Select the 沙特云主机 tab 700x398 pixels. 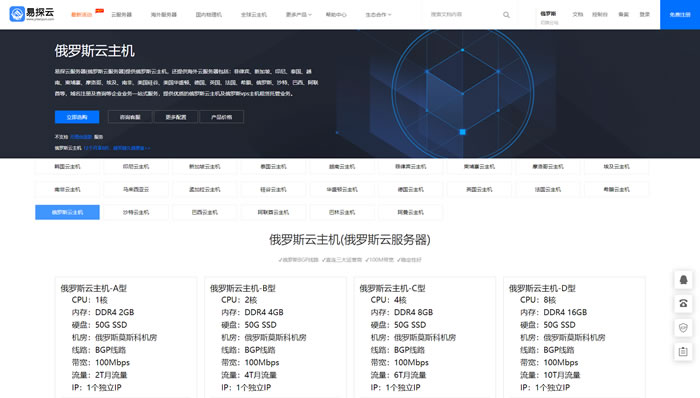[x=136, y=212]
